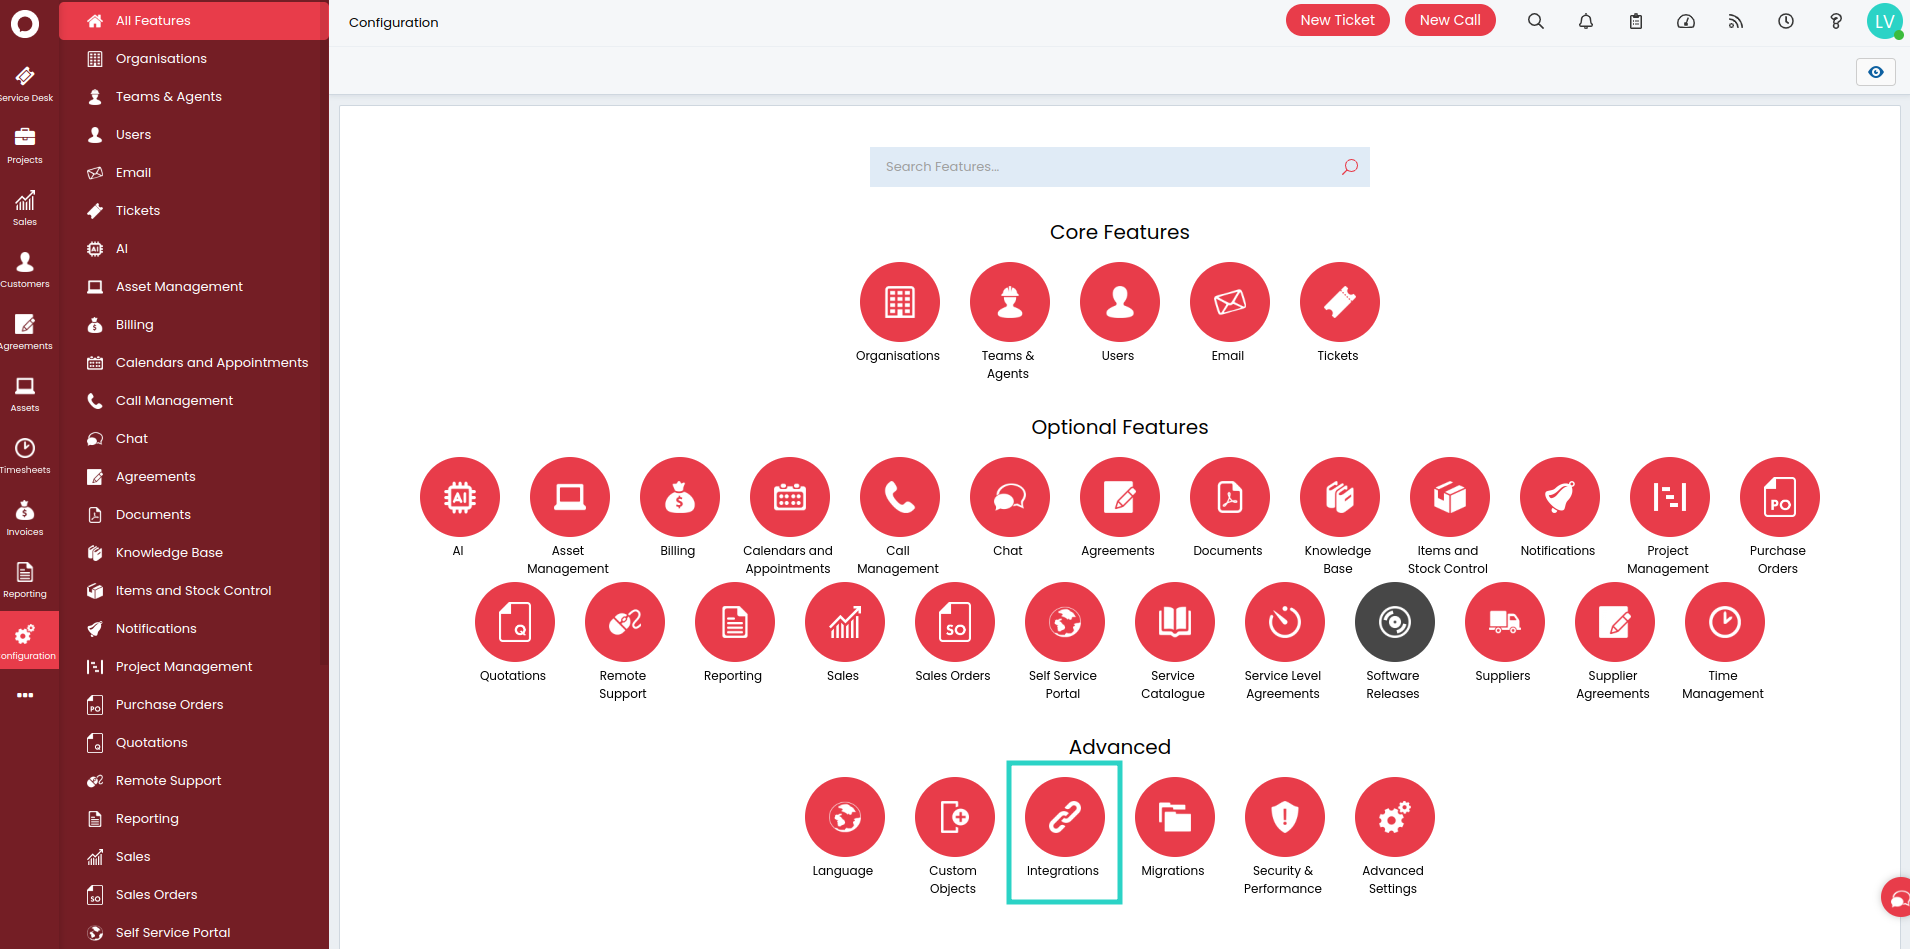Click the Search Features input field
The image size is (1910, 949).
tap(1105, 167)
